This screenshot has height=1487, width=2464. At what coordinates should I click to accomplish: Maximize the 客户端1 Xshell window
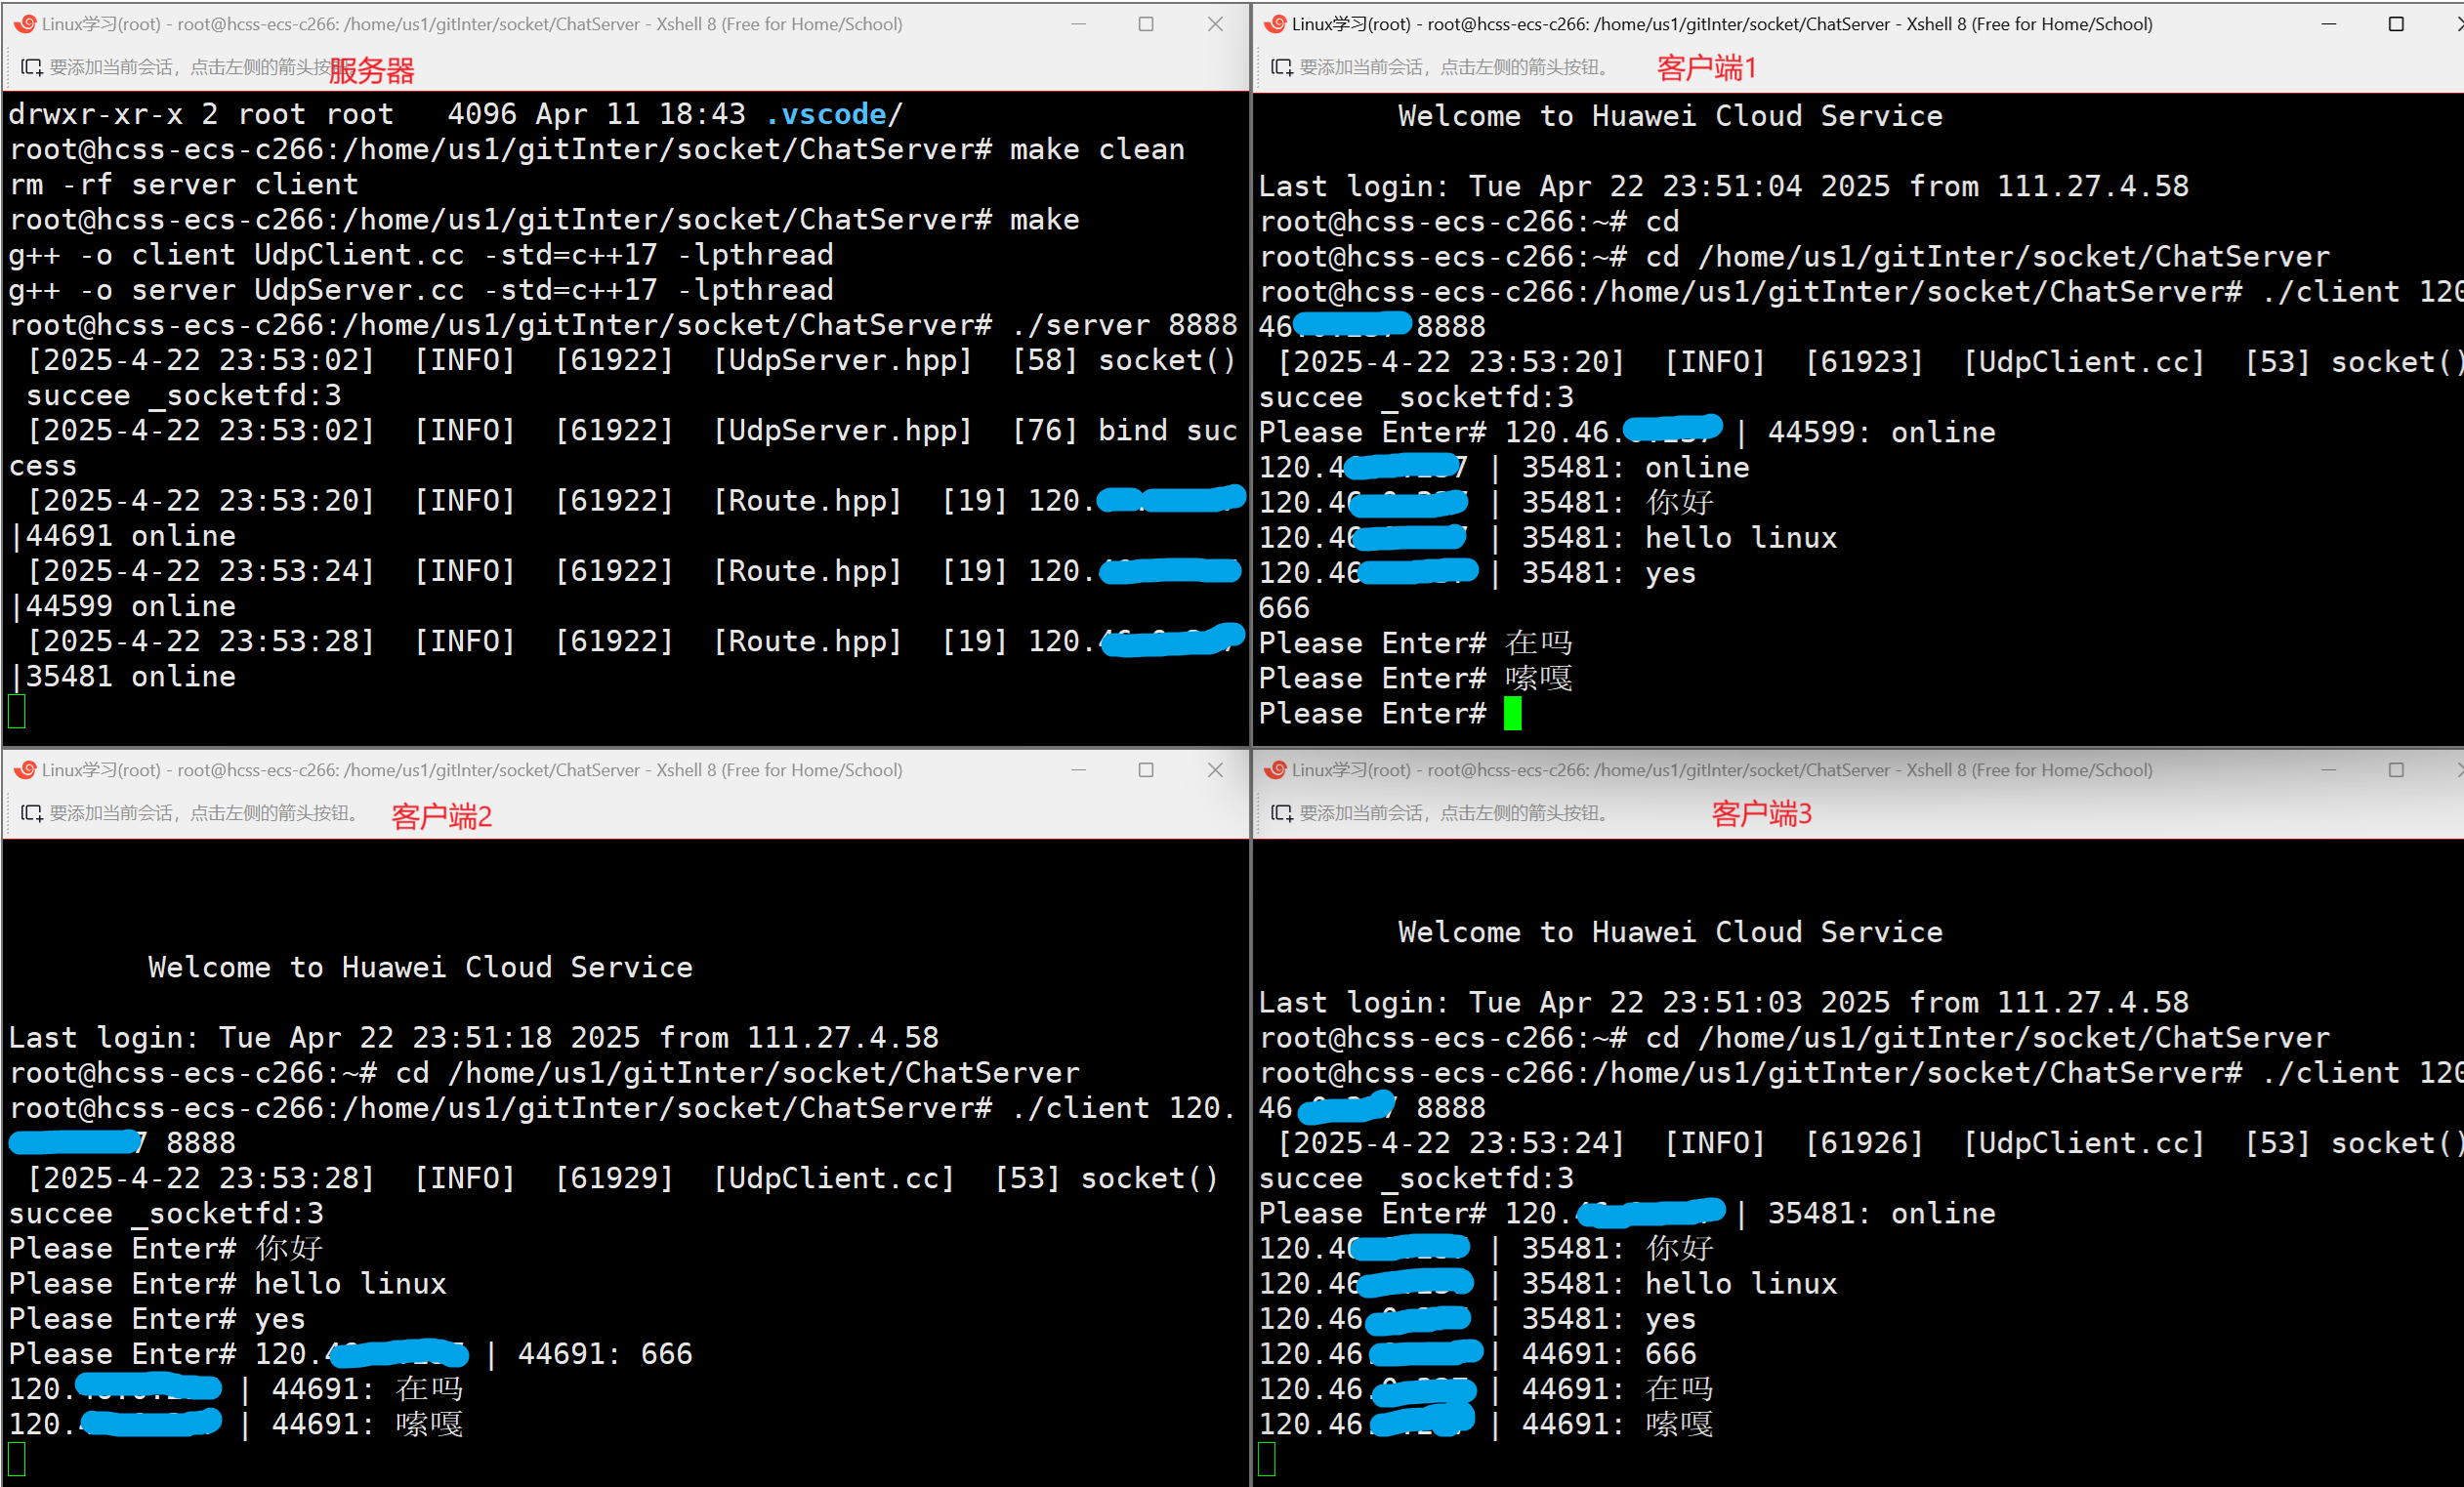pyautogui.click(x=2396, y=24)
